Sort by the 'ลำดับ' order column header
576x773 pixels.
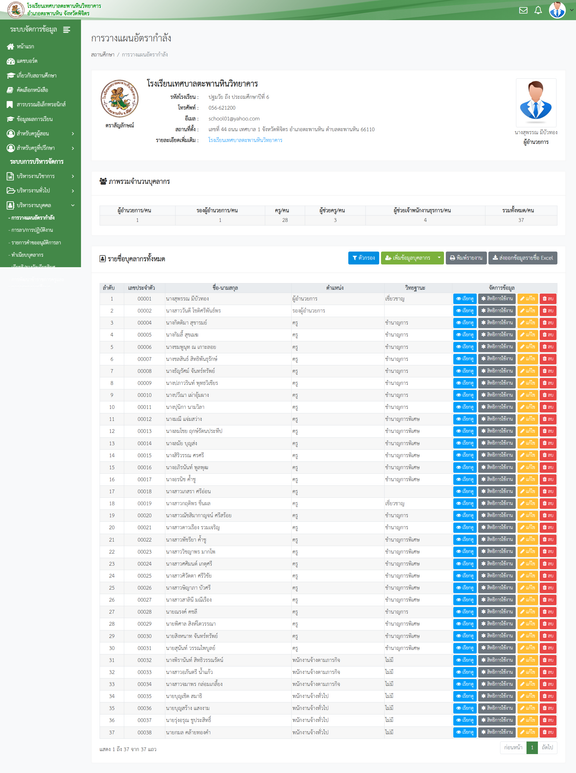(111, 287)
